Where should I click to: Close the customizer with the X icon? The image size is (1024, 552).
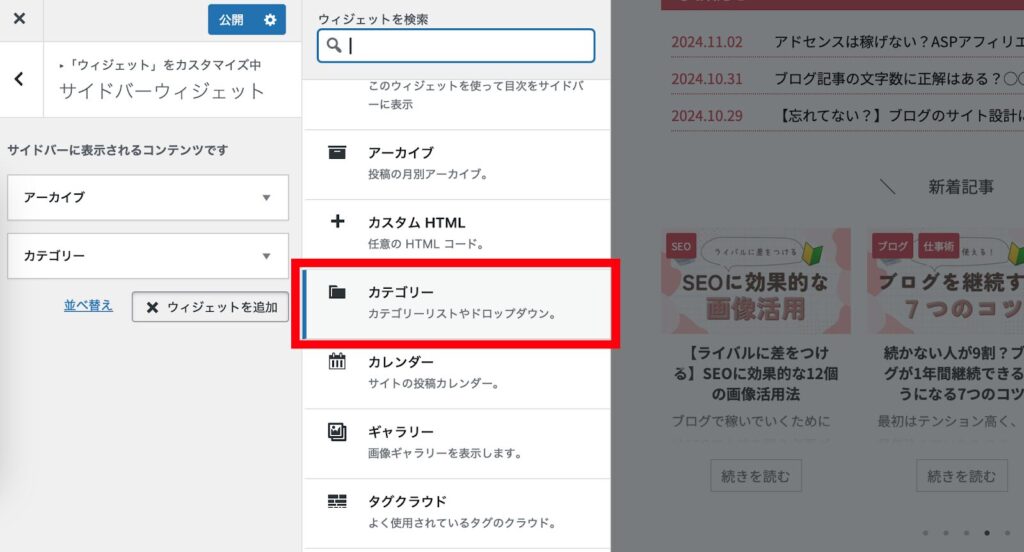pos(20,19)
